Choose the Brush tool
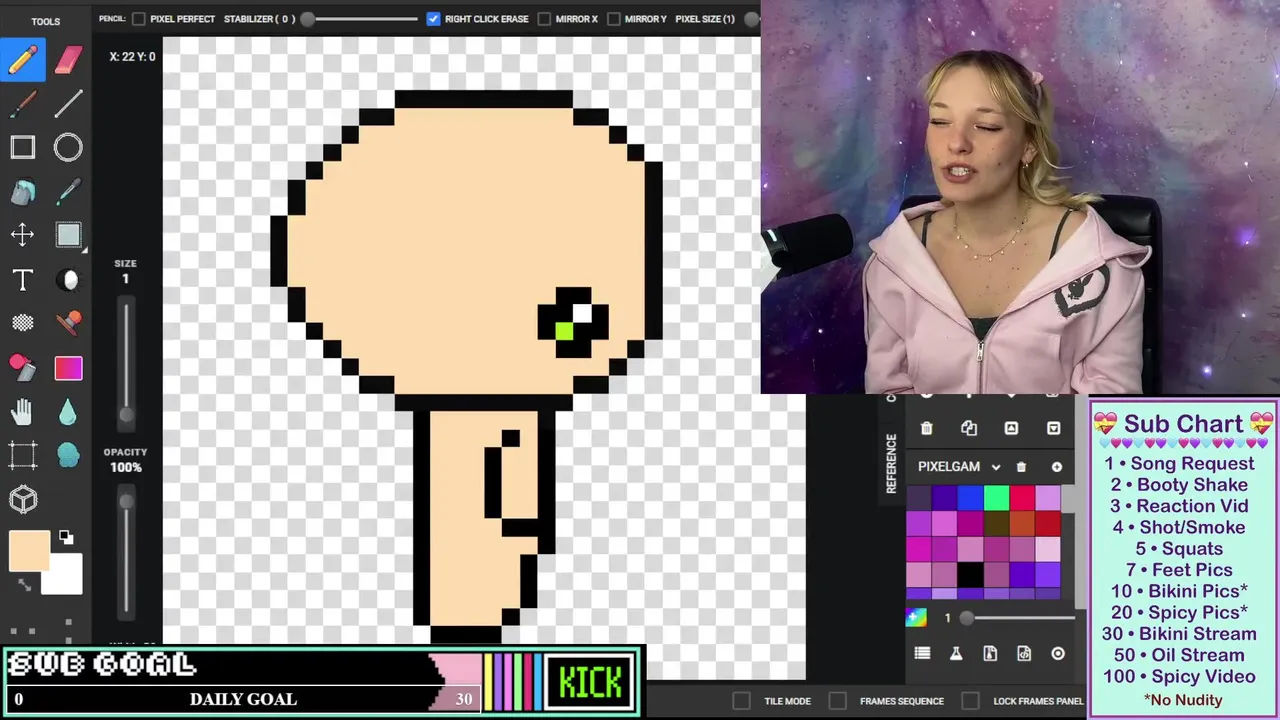 (x=22, y=103)
